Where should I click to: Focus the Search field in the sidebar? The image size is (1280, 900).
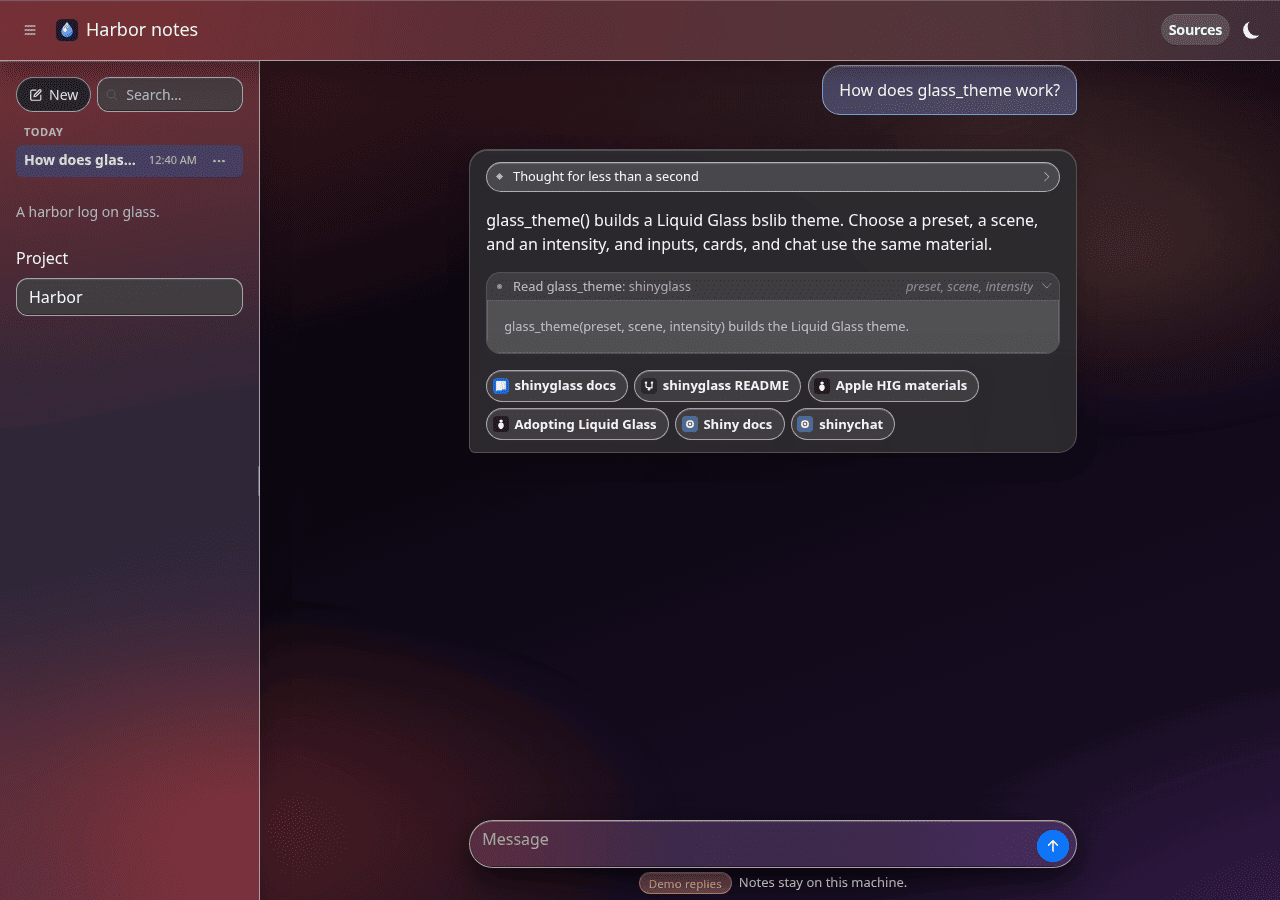(x=170, y=95)
